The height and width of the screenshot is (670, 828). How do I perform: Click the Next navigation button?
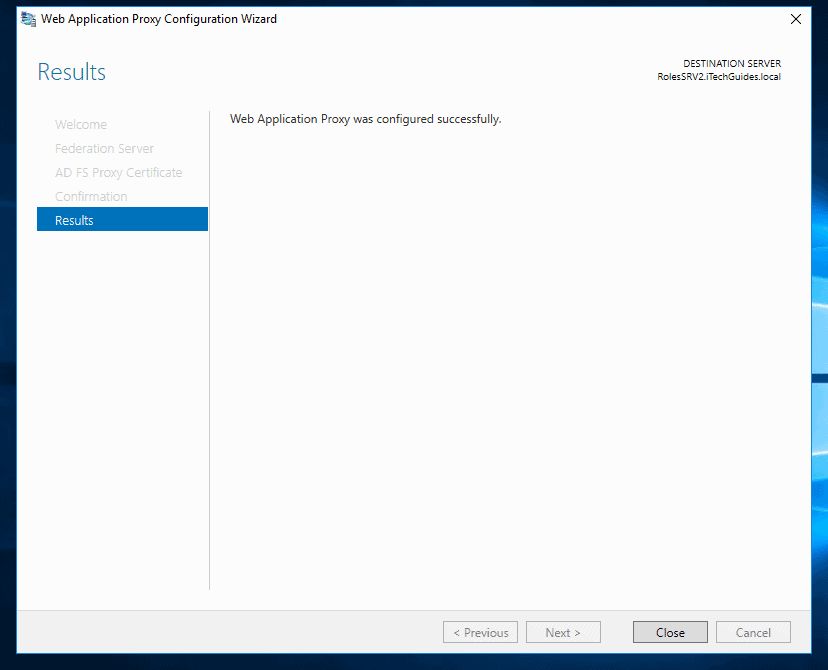pos(563,632)
